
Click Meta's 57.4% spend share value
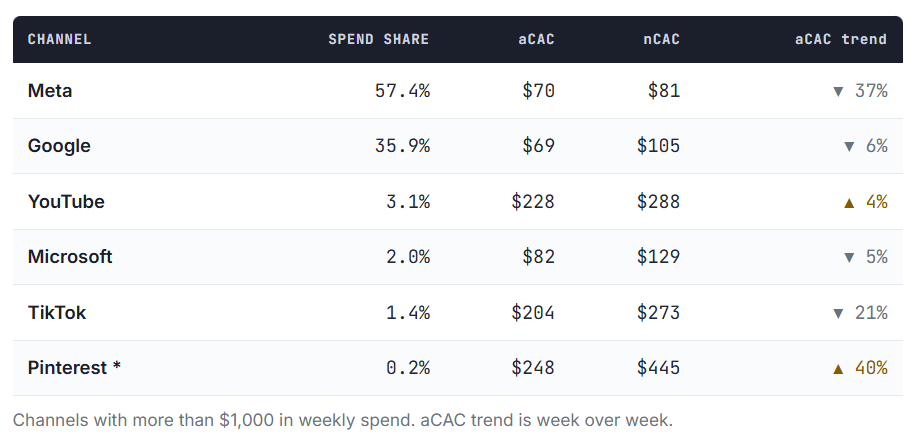click(402, 91)
